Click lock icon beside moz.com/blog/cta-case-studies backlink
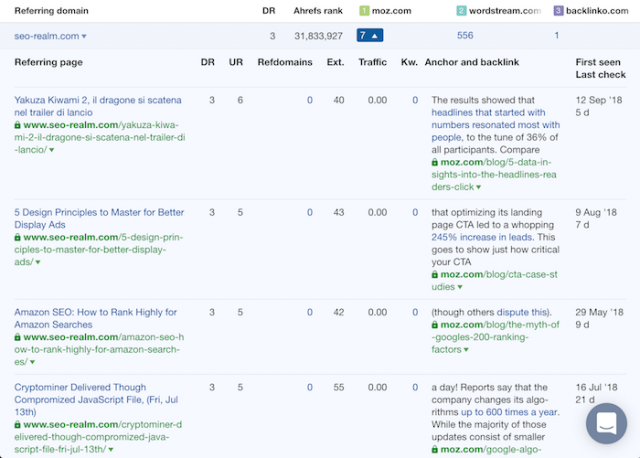The width and height of the screenshot is (640, 458). click(435, 274)
